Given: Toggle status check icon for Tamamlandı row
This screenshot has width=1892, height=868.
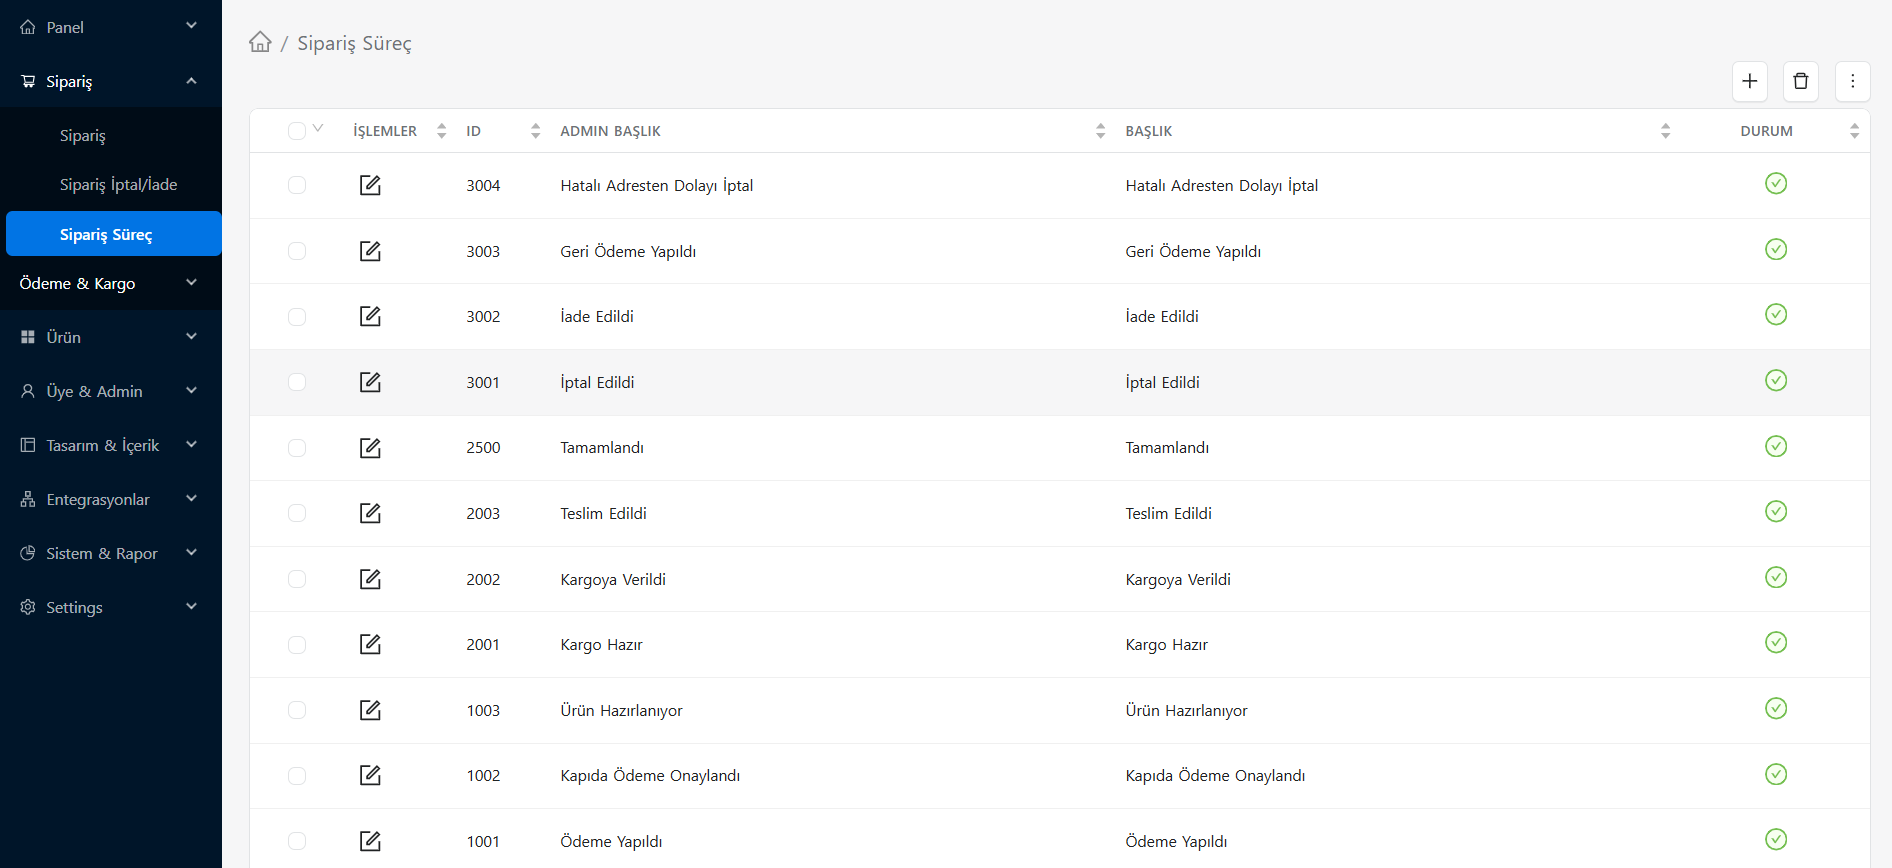Looking at the screenshot, I should click(x=1776, y=446).
